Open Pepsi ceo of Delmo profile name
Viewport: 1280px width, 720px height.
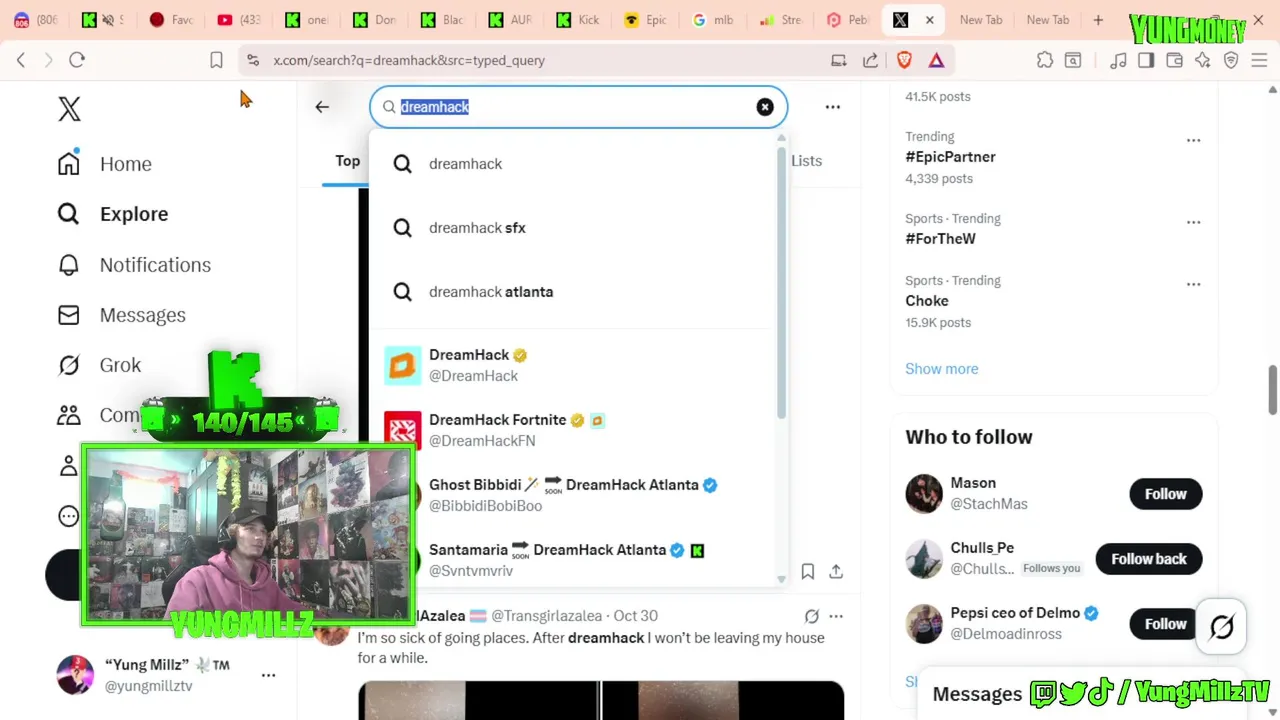coord(1015,613)
